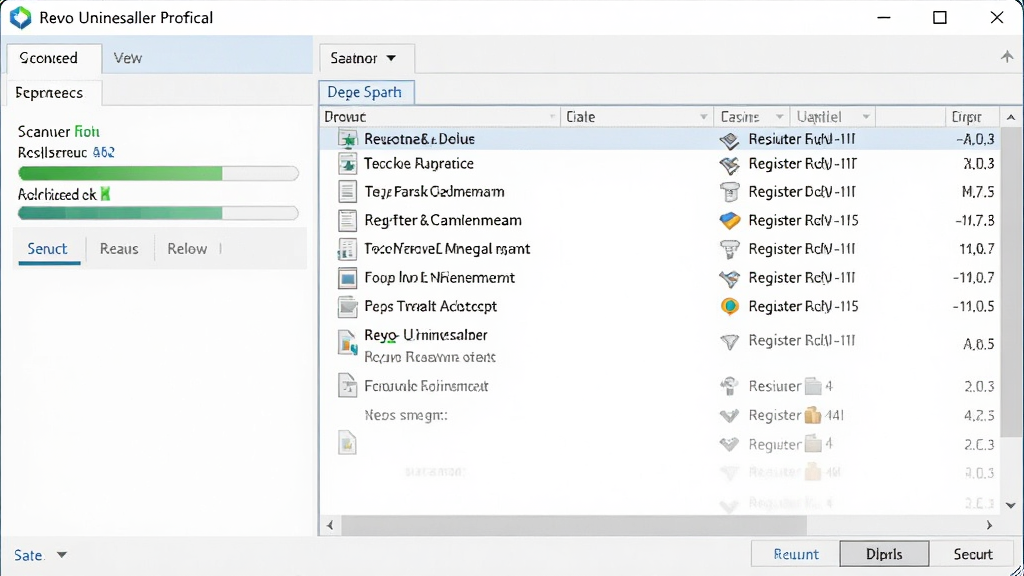Switch to the "Vew" tab
This screenshot has width=1024, height=576.
[127, 58]
